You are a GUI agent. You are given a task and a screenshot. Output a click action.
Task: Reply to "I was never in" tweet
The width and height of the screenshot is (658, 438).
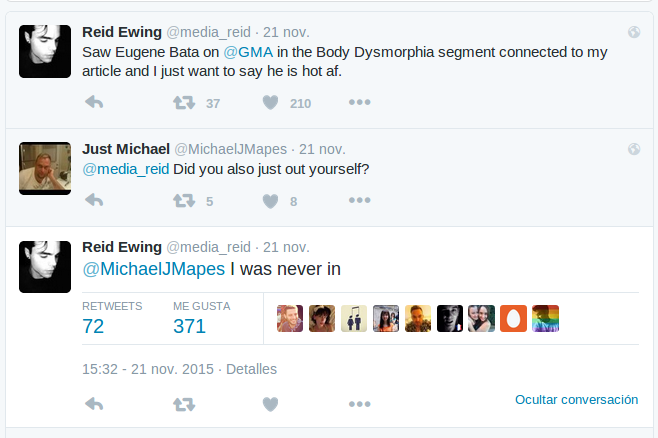[x=95, y=404]
